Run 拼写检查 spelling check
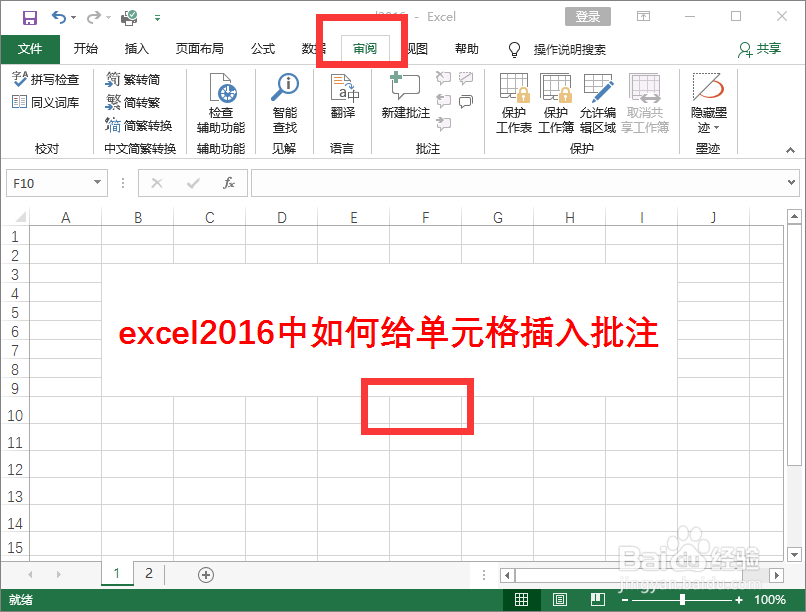Viewport: 806px width, 612px height. coord(45,79)
